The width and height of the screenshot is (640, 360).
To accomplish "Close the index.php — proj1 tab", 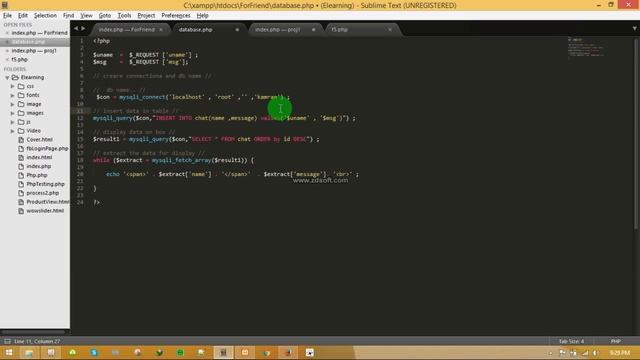I will click(x=313, y=29).
